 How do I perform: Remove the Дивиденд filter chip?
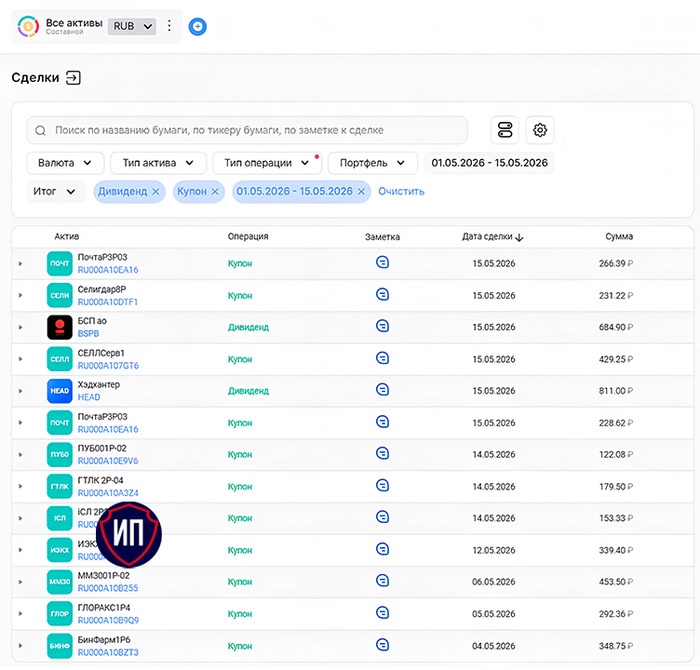pos(156,191)
